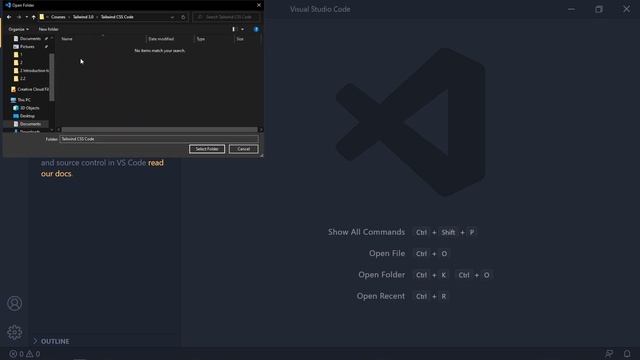Select This PC in the navigation tree
The width and height of the screenshot is (640, 360).
tap(21, 100)
